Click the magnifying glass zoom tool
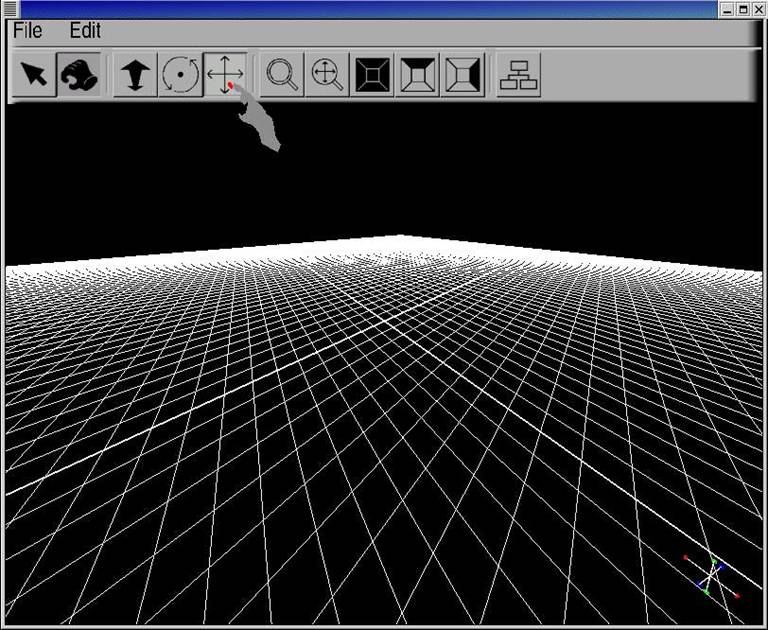768x630 pixels. [282, 74]
